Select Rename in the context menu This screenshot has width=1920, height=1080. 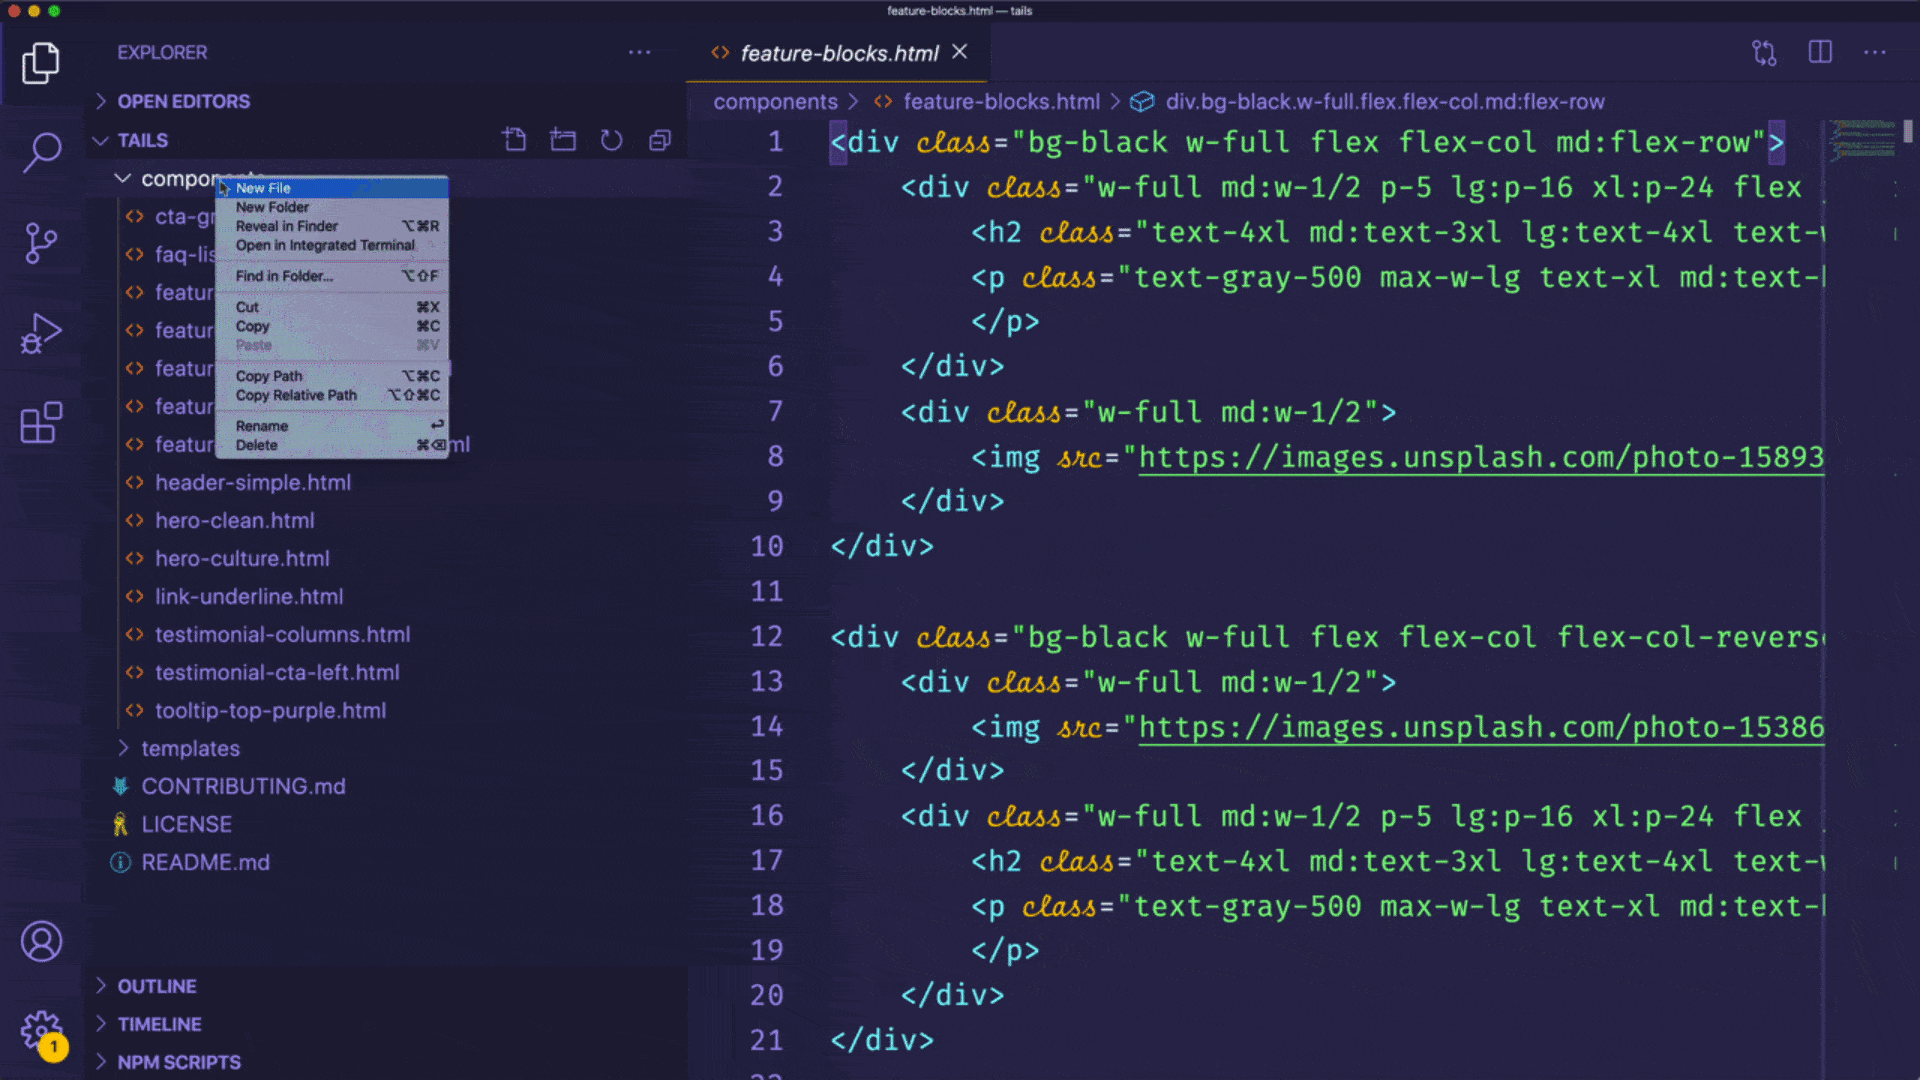[262, 426]
